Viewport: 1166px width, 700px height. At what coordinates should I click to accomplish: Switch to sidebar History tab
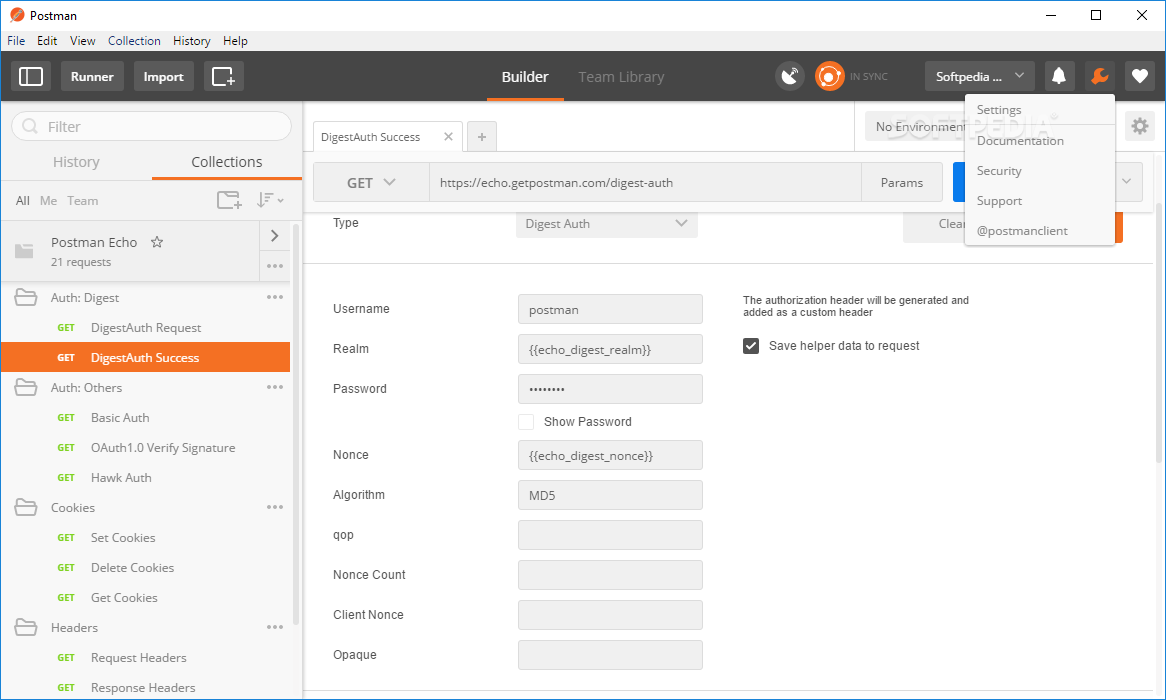pyautogui.click(x=76, y=162)
